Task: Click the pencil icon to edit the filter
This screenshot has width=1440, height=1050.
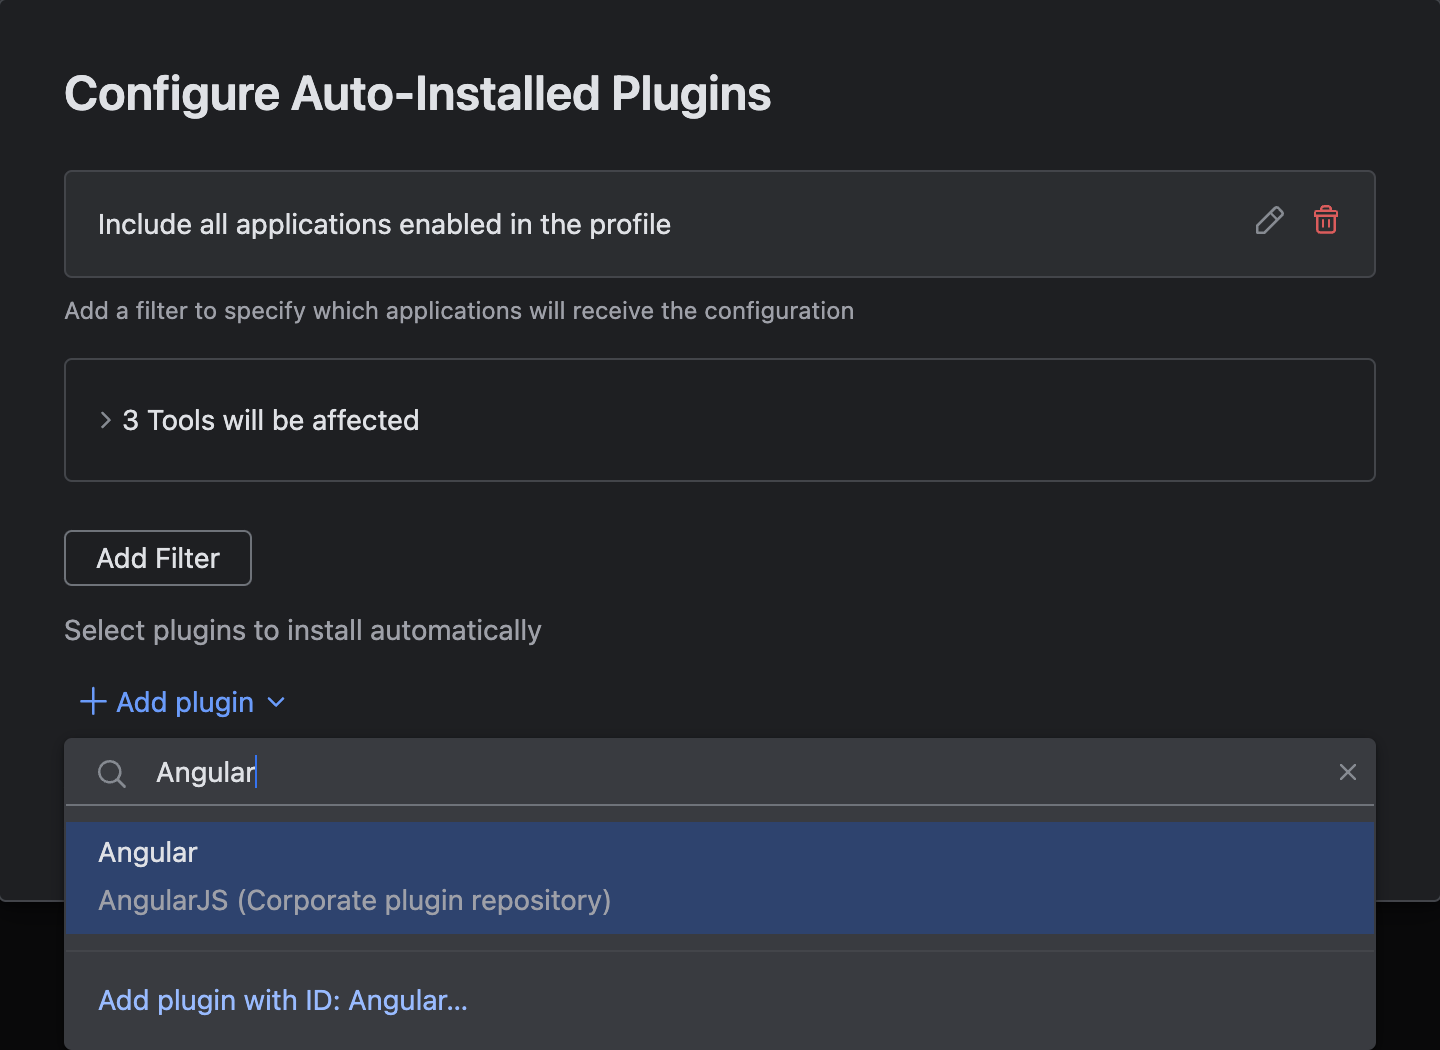Action: (1269, 221)
